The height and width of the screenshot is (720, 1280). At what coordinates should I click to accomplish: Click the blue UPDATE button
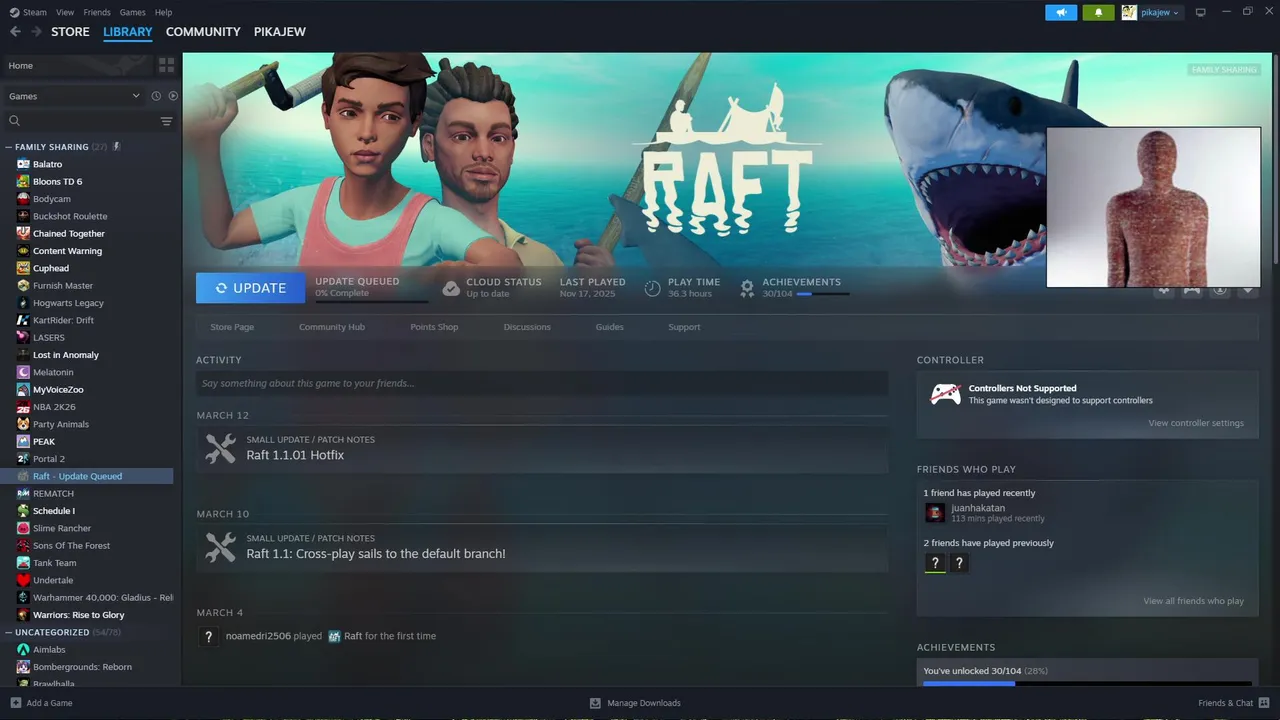[x=251, y=288]
